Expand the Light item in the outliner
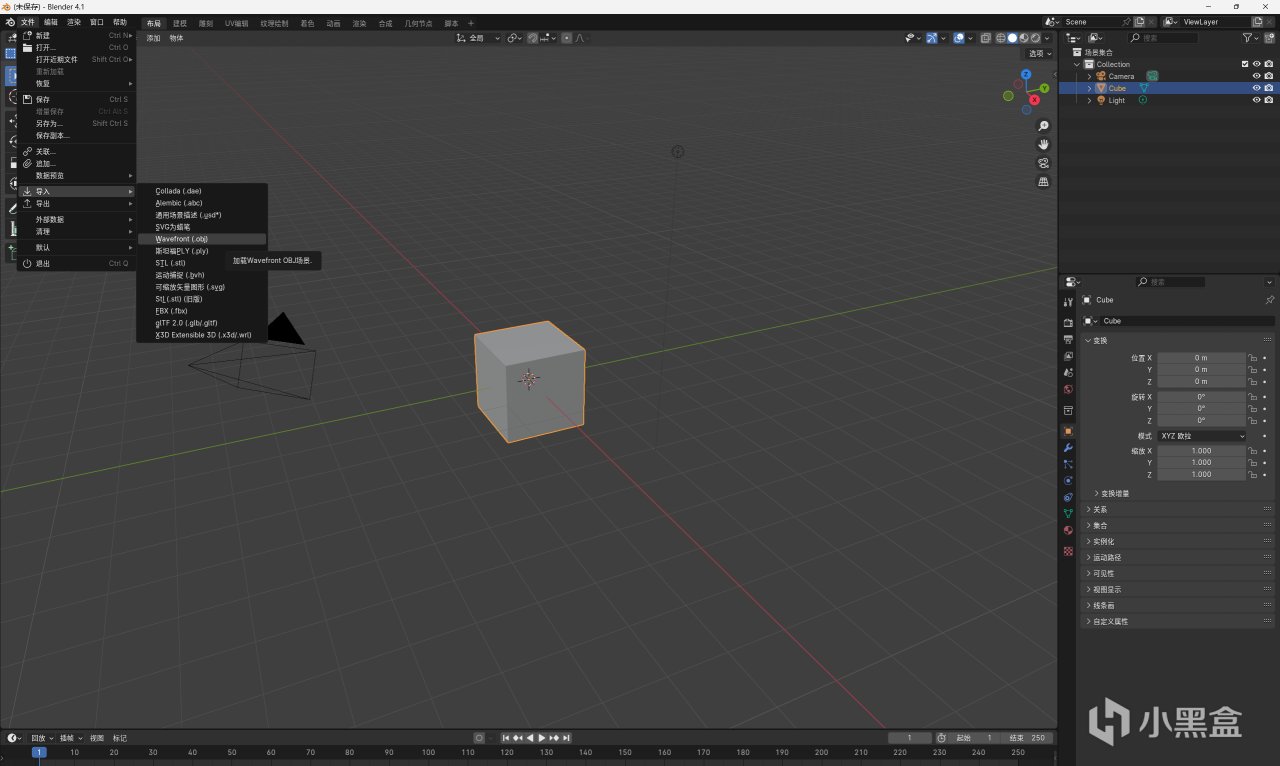 [1090, 100]
